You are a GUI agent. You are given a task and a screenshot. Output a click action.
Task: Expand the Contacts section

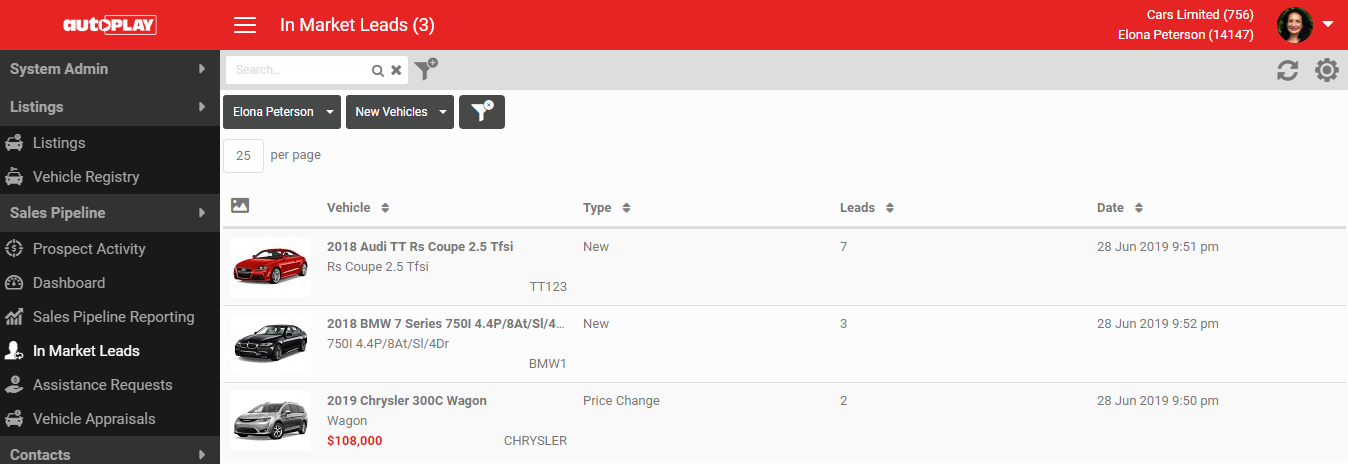tap(110, 454)
